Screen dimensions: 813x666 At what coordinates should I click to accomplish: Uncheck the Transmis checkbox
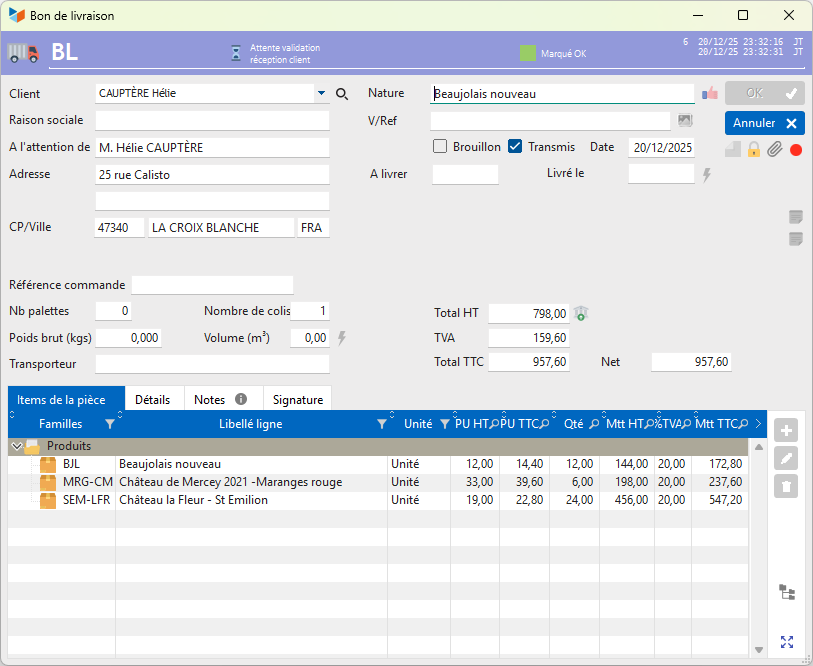[x=515, y=147]
